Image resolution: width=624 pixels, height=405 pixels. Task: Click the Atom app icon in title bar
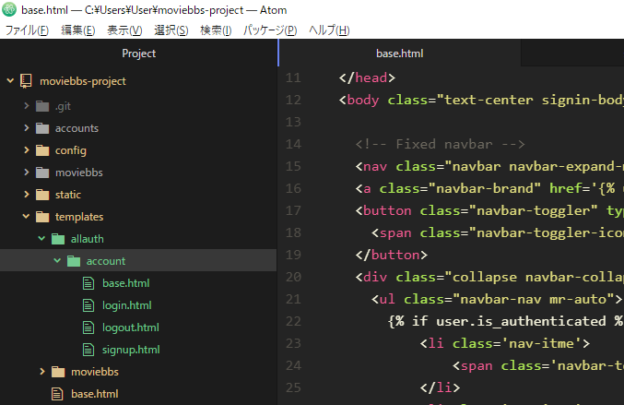[10, 9]
